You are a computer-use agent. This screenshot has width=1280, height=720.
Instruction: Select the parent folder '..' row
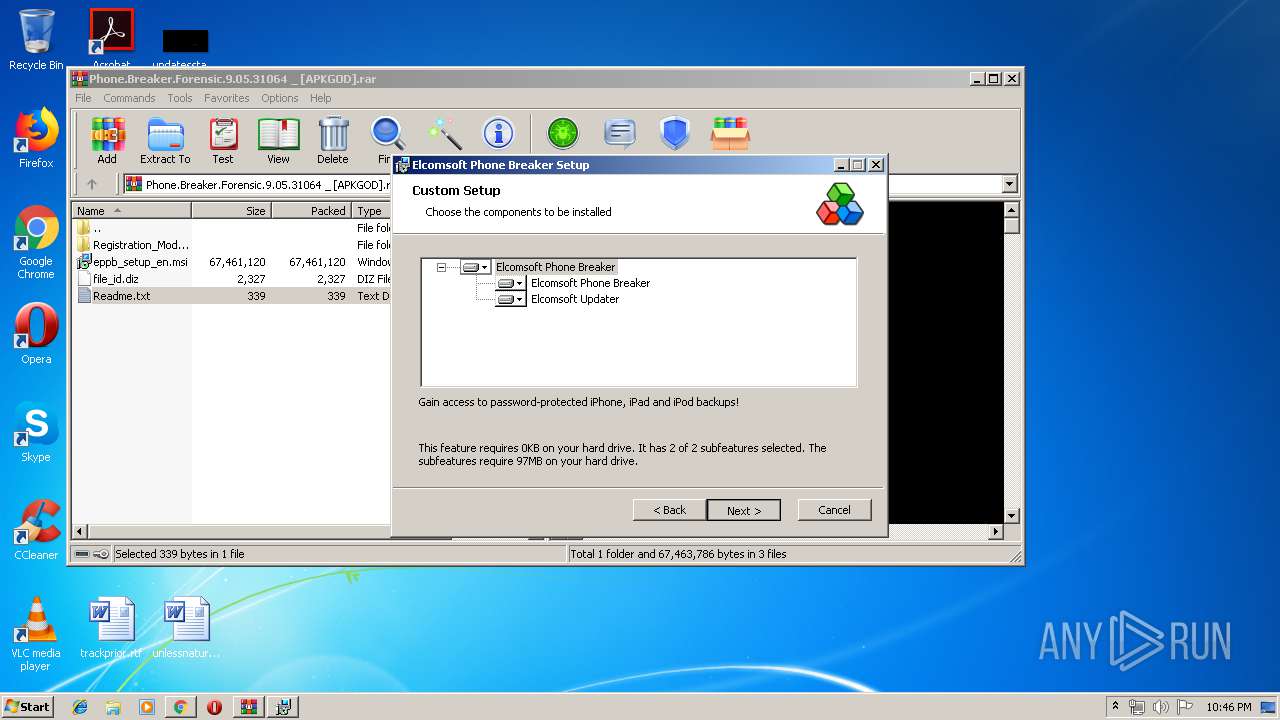[231, 228]
